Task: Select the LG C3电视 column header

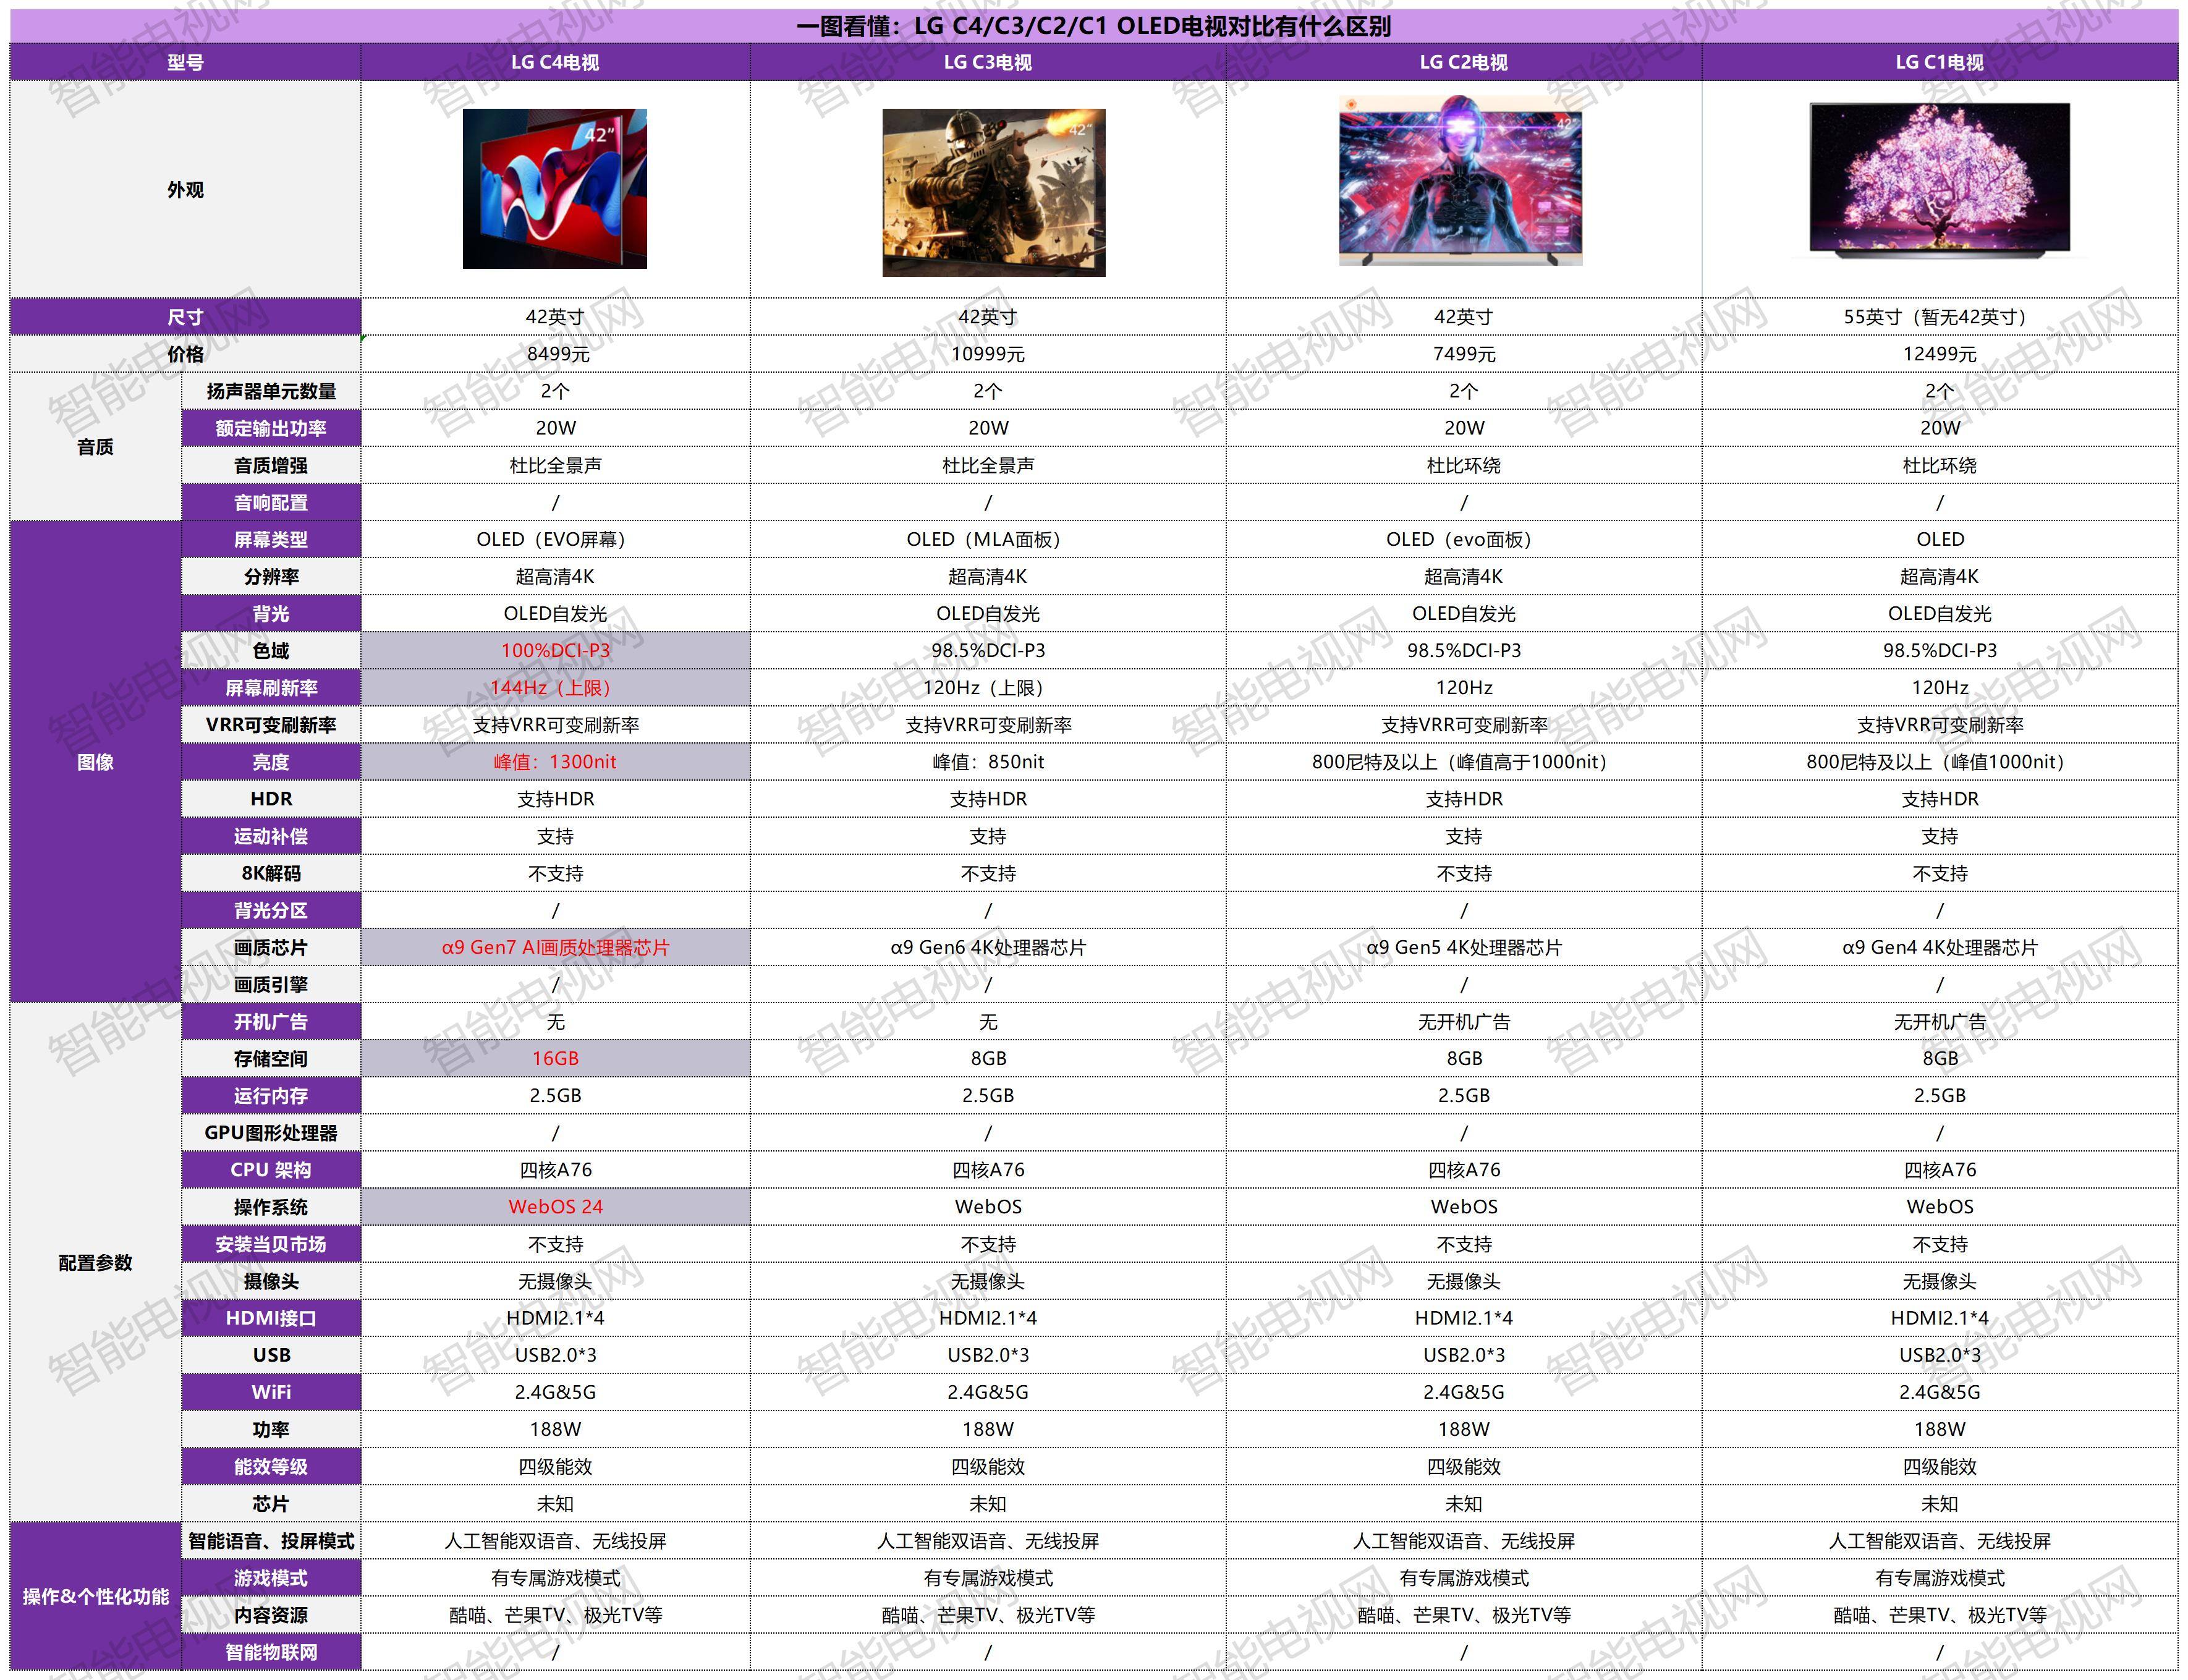Action: coord(988,62)
